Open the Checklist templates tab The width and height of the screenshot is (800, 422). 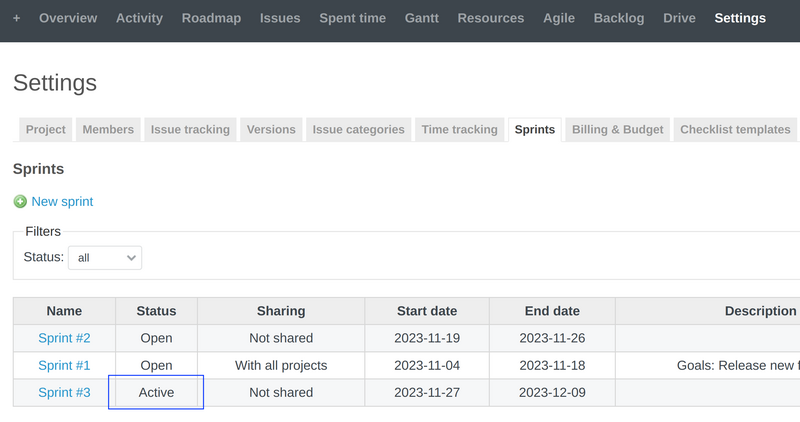[x=735, y=130]
